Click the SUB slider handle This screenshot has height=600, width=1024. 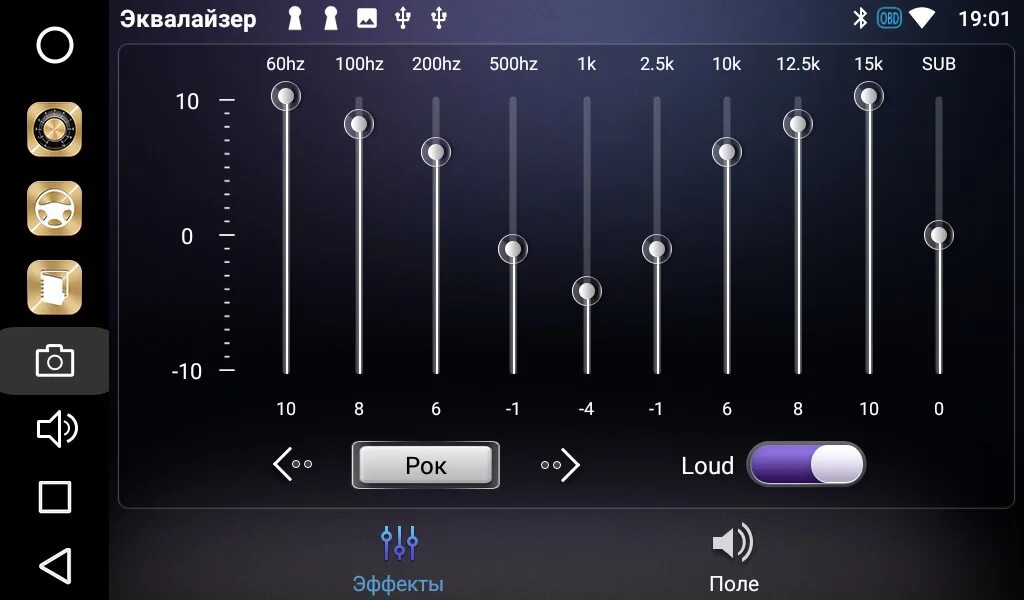point(938,237)
